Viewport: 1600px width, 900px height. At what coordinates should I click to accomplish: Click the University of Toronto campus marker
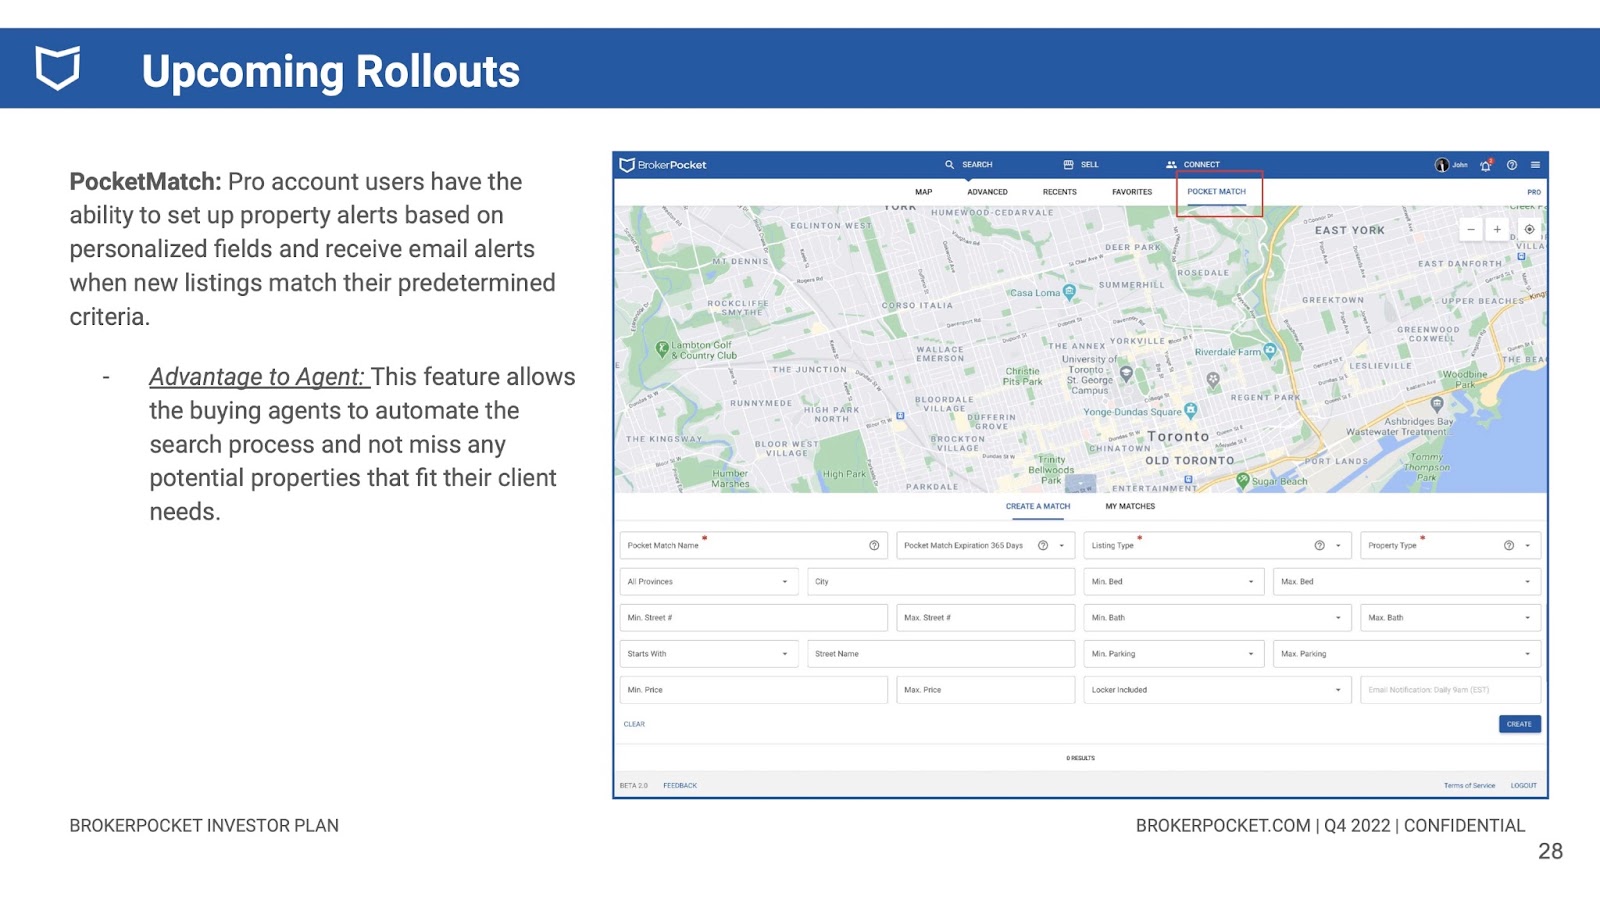tap(1126, 374)
